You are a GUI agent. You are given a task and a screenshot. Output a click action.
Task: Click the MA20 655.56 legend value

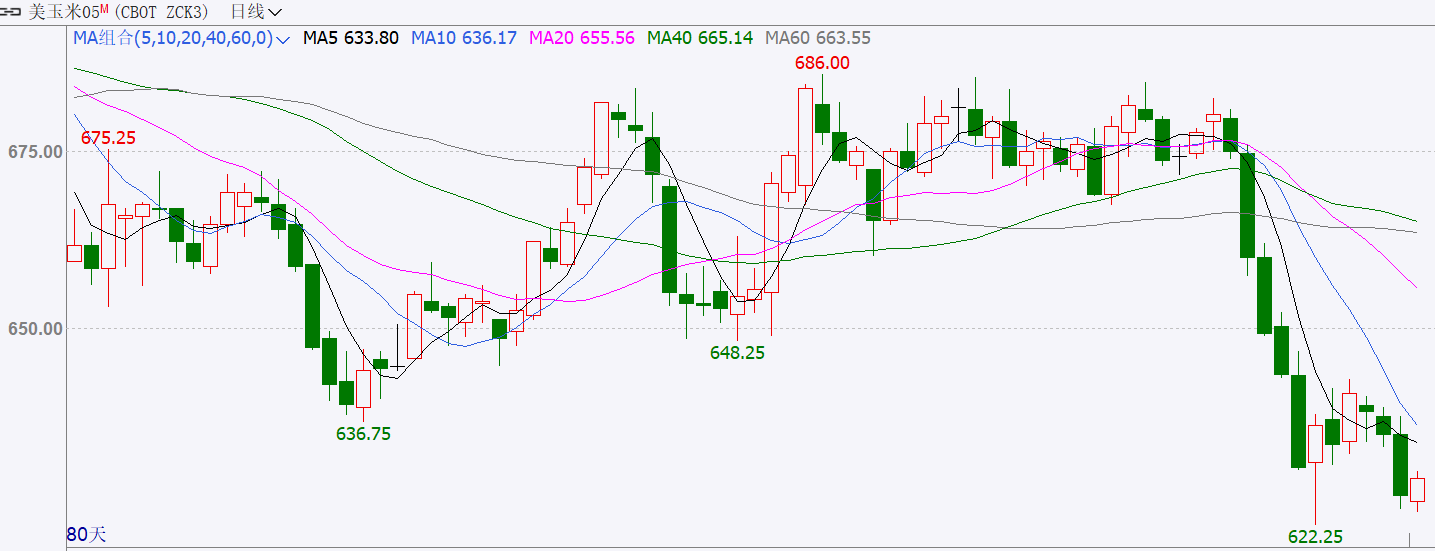coord(582,38)
